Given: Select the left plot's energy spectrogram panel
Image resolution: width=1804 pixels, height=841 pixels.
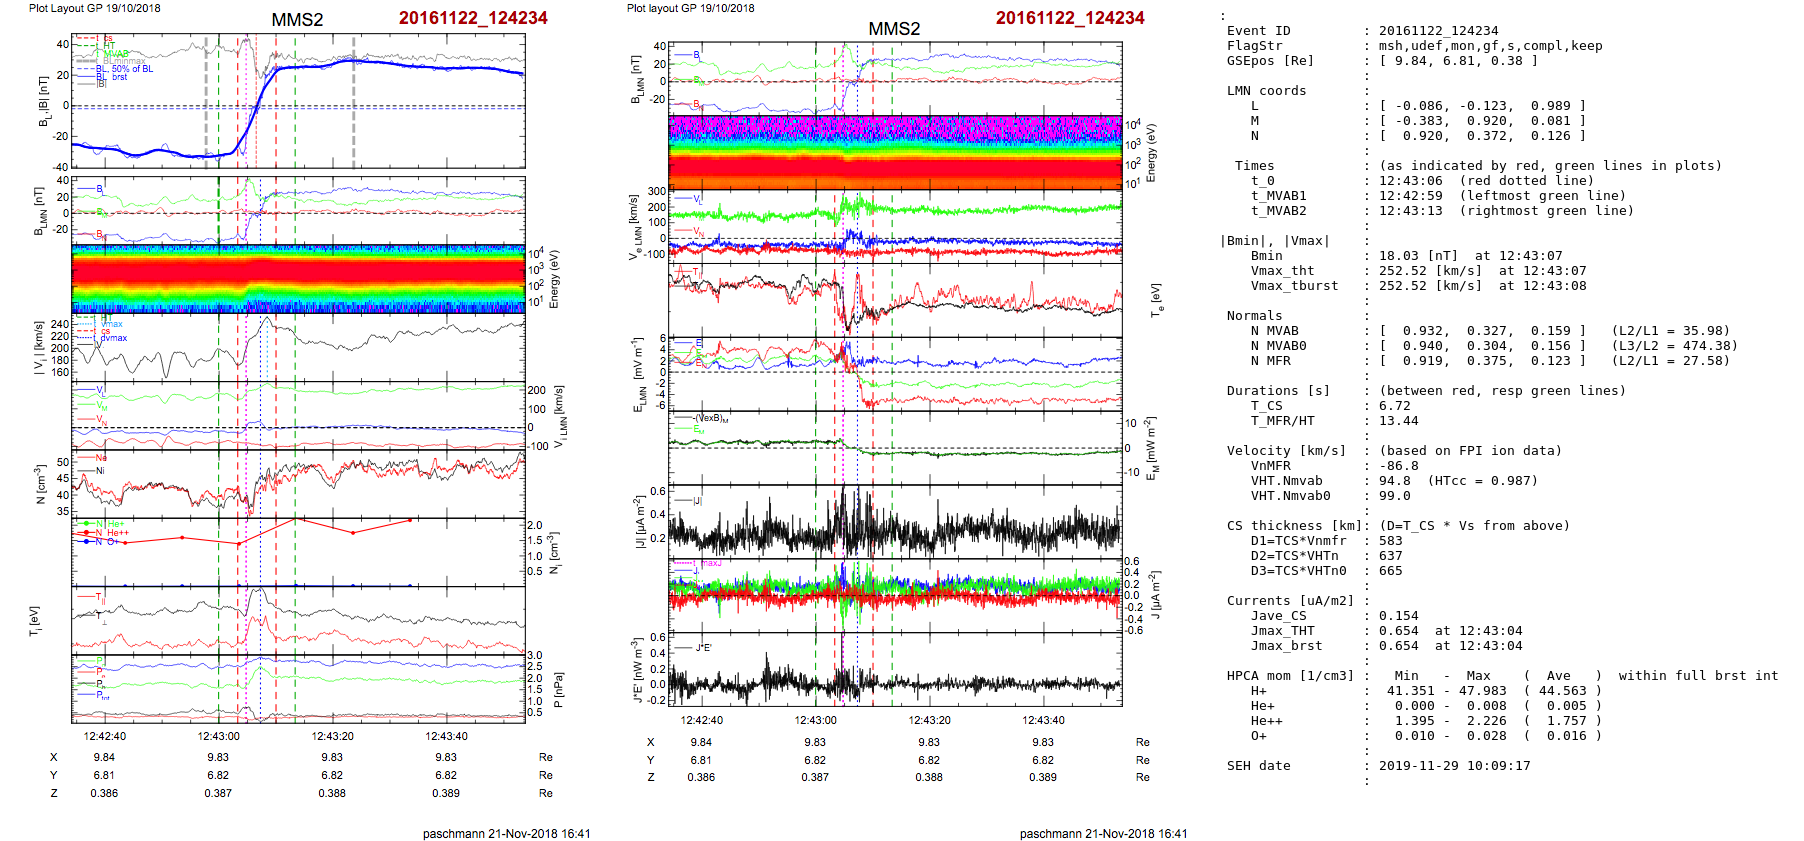Looking at the screenshot, I should [x=298, y=279].
